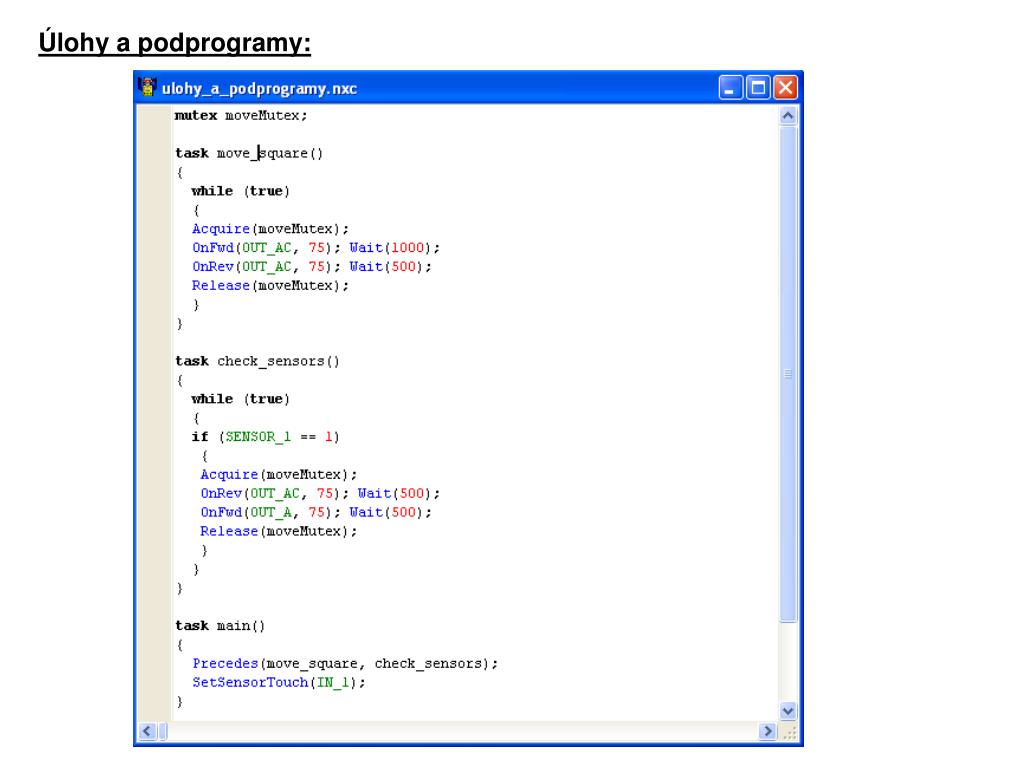Click the vertical scrollbar down arrow
The width and height of the screenshot is (1024, 768).
(x=788, y=711)
